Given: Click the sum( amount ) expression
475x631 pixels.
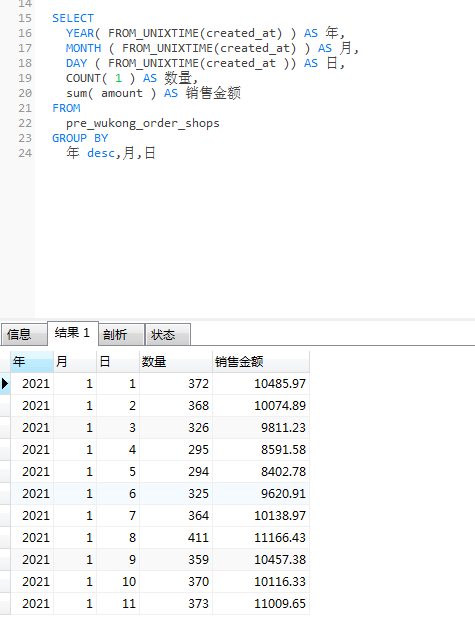Looking at the screenshot, I should (x=111, y=93).
